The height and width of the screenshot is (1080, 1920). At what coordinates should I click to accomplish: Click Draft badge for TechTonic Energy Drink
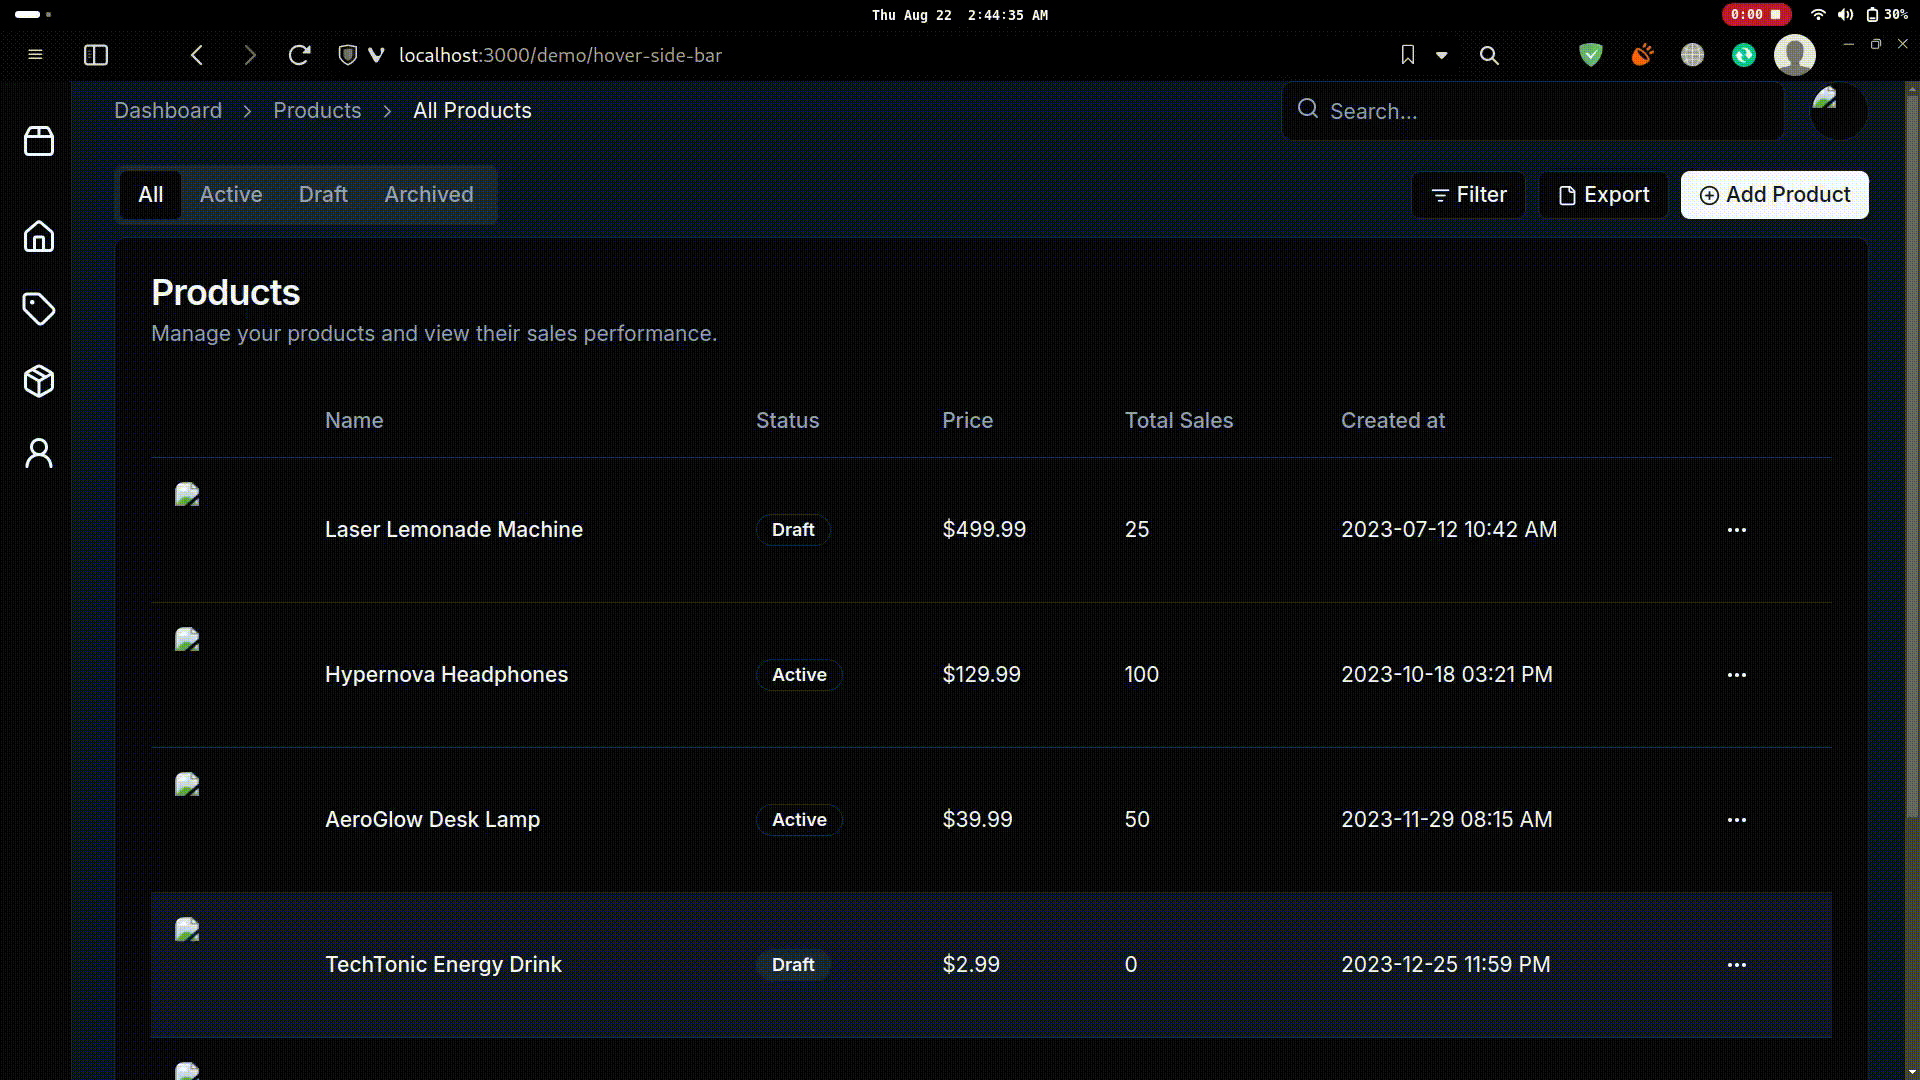pyautogui.click(x=793, y=965)
